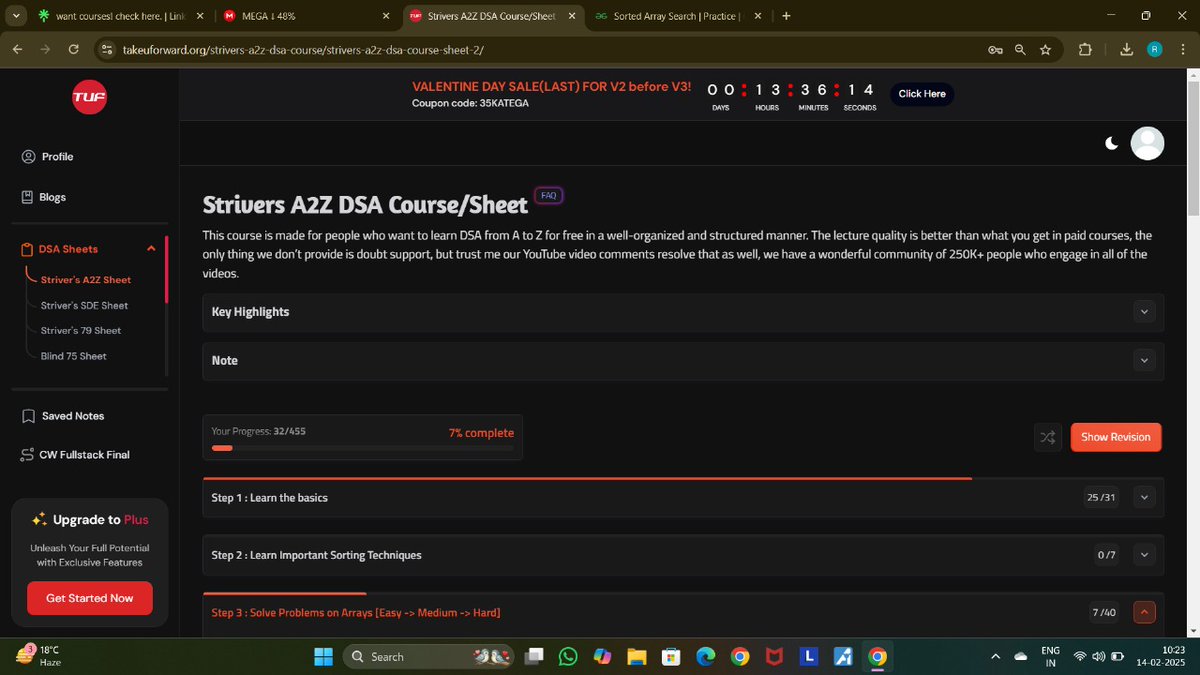Screen dimensions: 1200x675
Task: Select Blind 75 Sheet
Action: 73,356
